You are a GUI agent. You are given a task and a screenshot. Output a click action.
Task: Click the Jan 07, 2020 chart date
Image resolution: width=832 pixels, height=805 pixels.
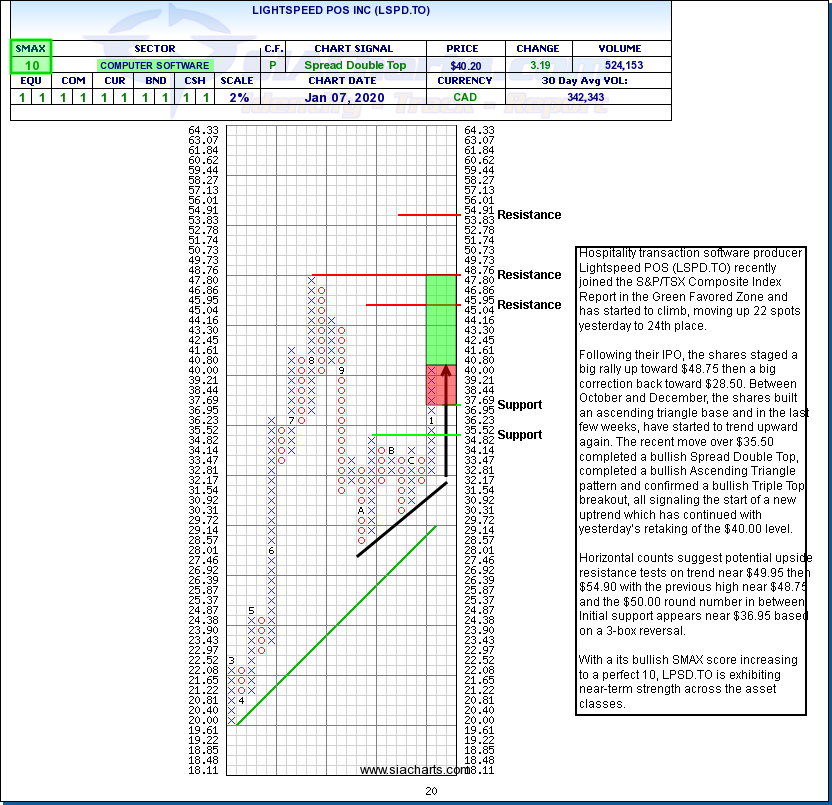click(343, 97)
